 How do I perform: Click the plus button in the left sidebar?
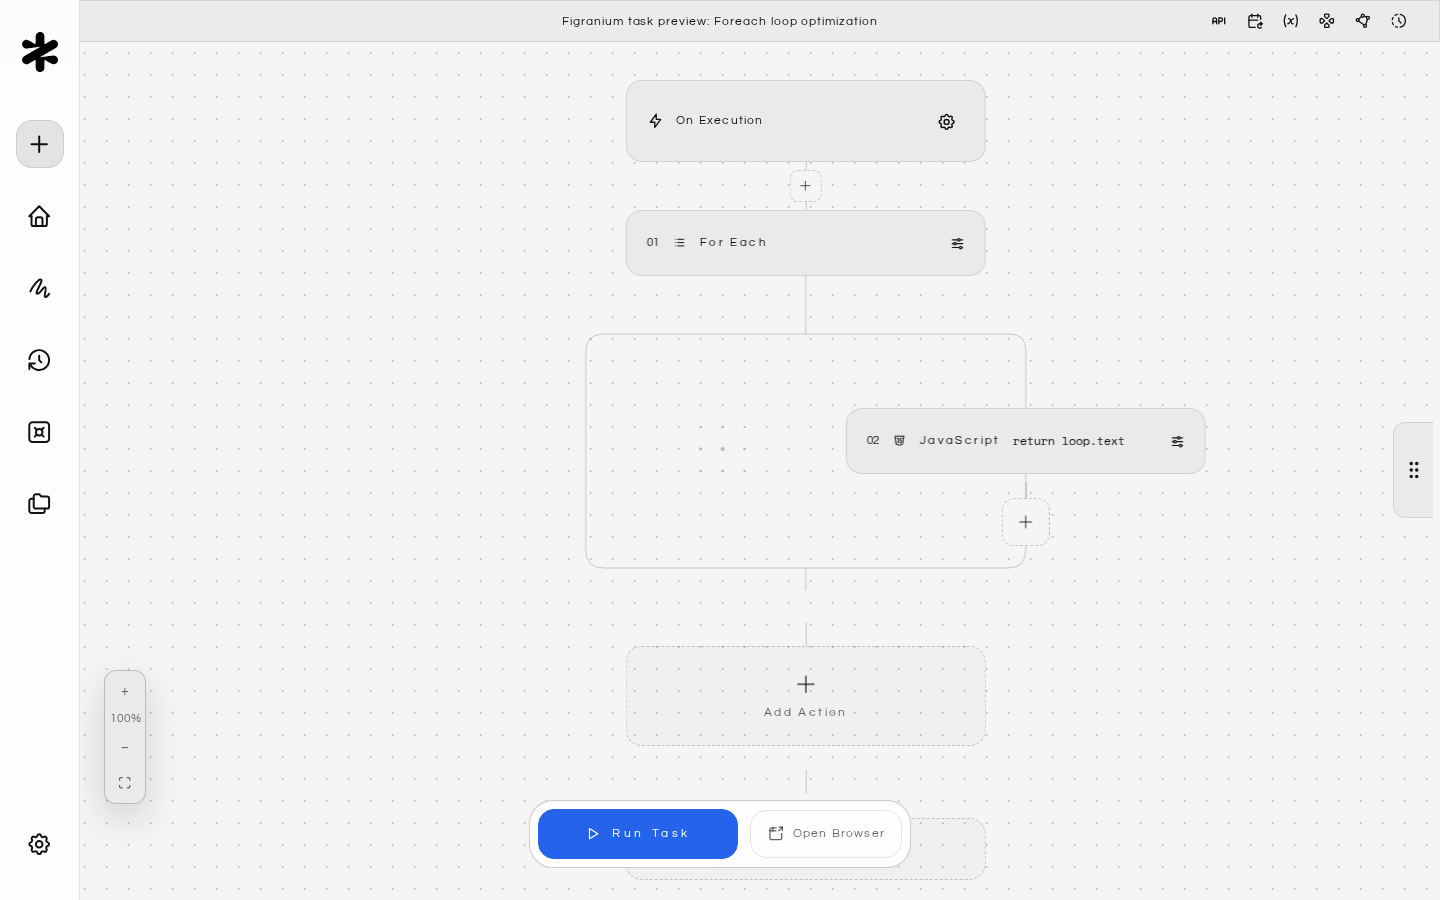pyautogui.click(x=40, y=144)
